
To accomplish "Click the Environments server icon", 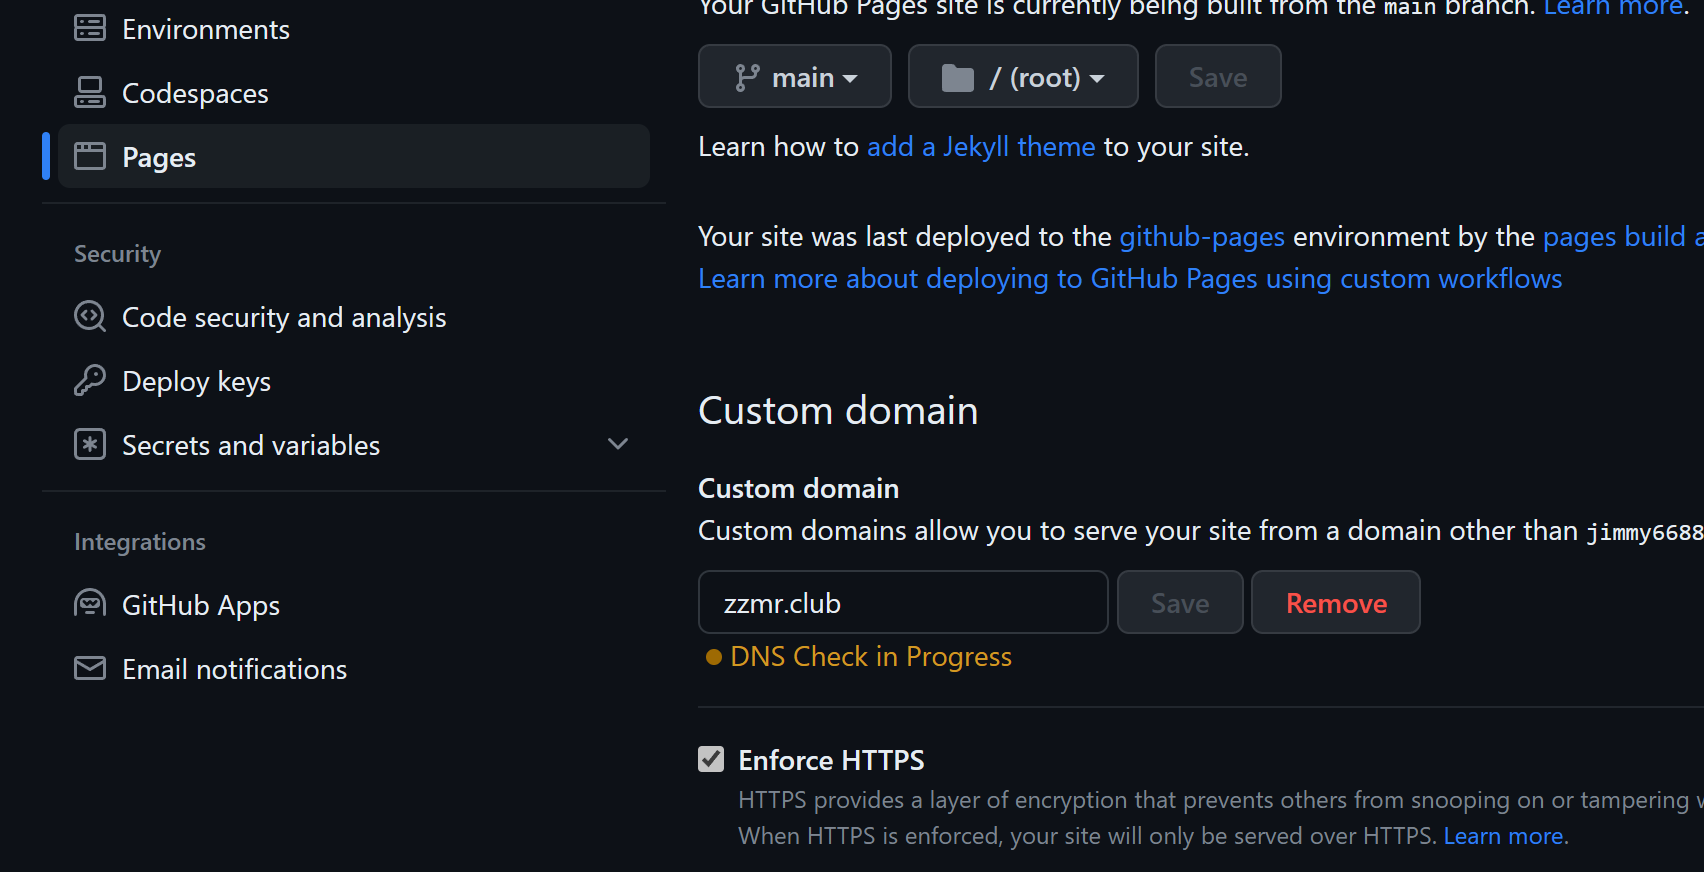I will [90, 28].
